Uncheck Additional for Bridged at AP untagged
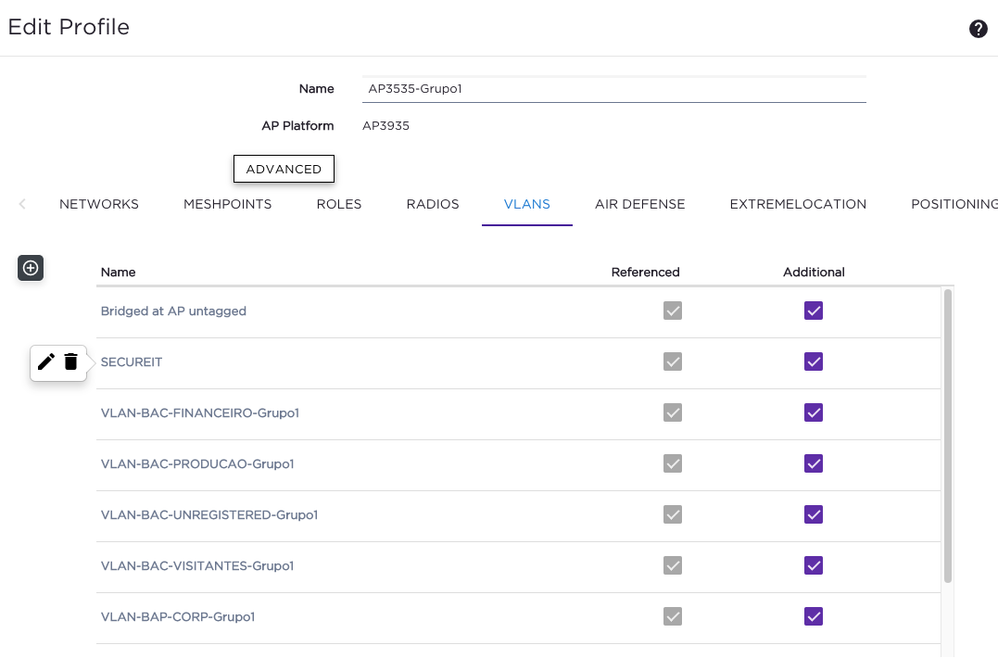Image resolution: width=998 pixels, height=672 pixels. tap(813, 311)
